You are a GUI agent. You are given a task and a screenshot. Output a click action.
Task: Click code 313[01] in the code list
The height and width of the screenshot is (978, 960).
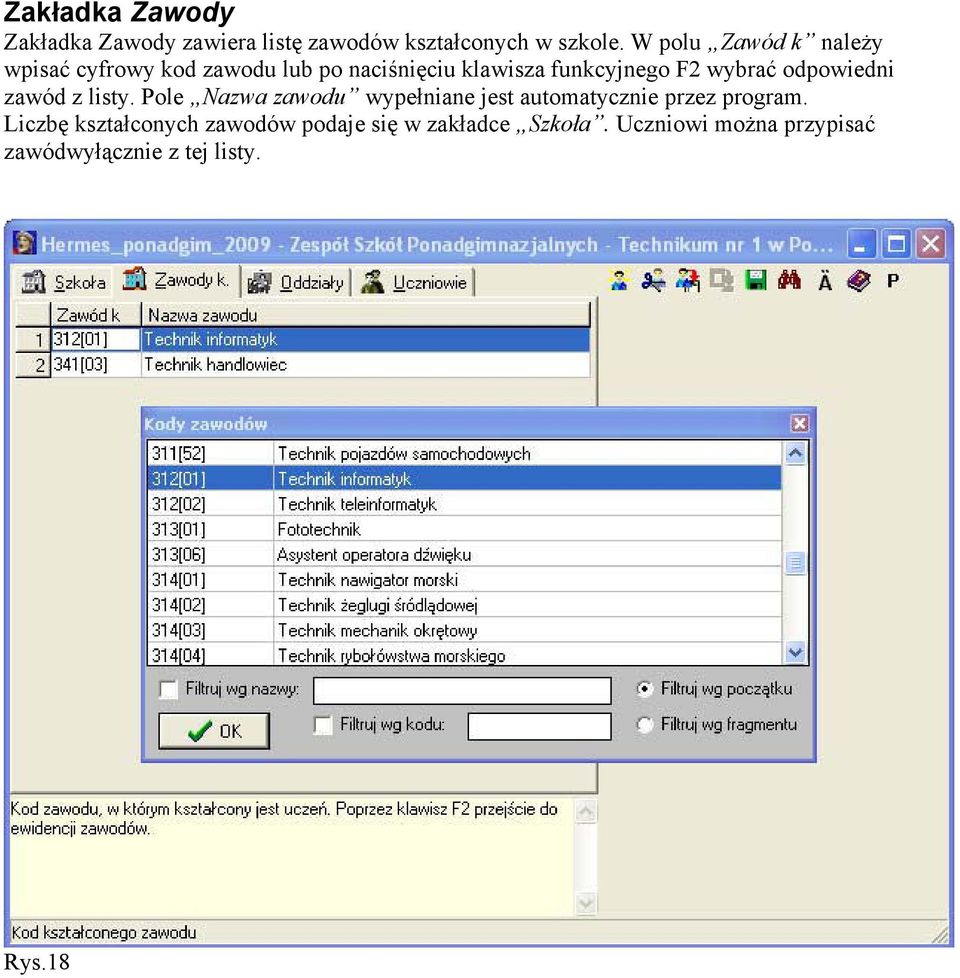pos(211,529)
